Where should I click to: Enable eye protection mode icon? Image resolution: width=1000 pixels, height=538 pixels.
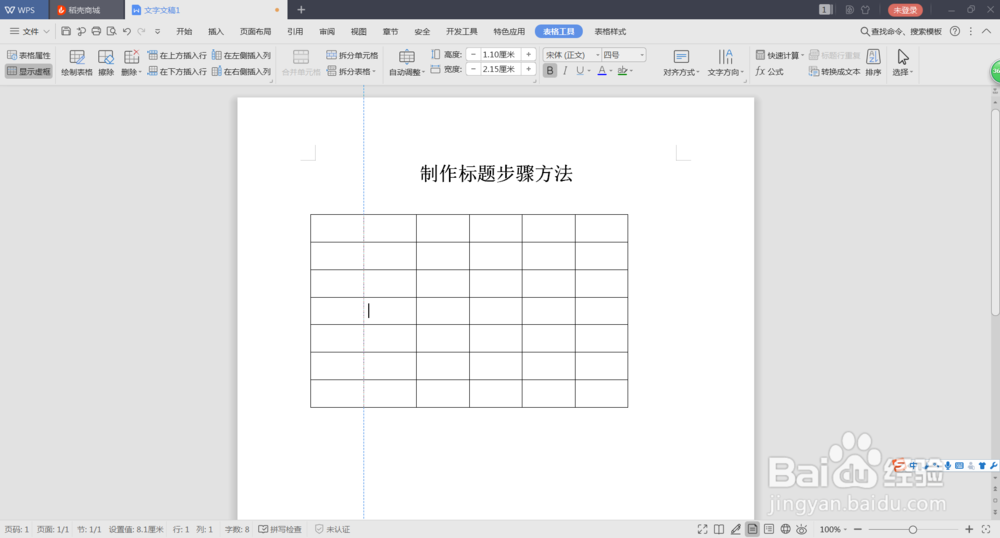tap(802, 529)
